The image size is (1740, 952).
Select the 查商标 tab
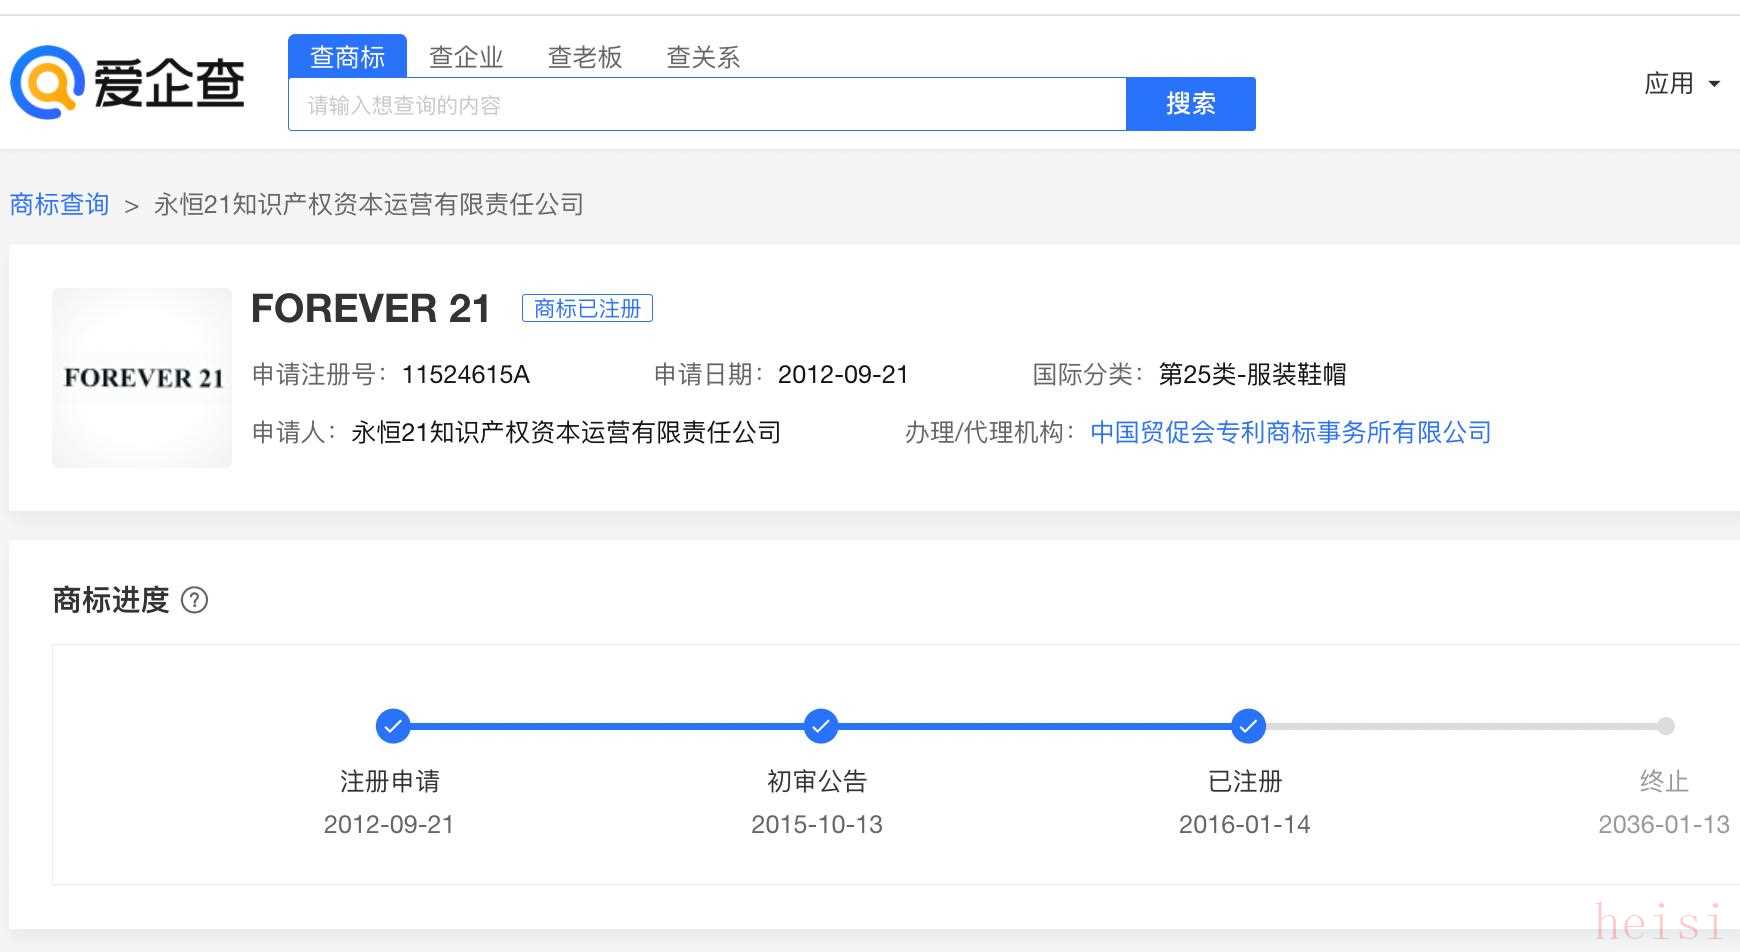pos(347,57)
